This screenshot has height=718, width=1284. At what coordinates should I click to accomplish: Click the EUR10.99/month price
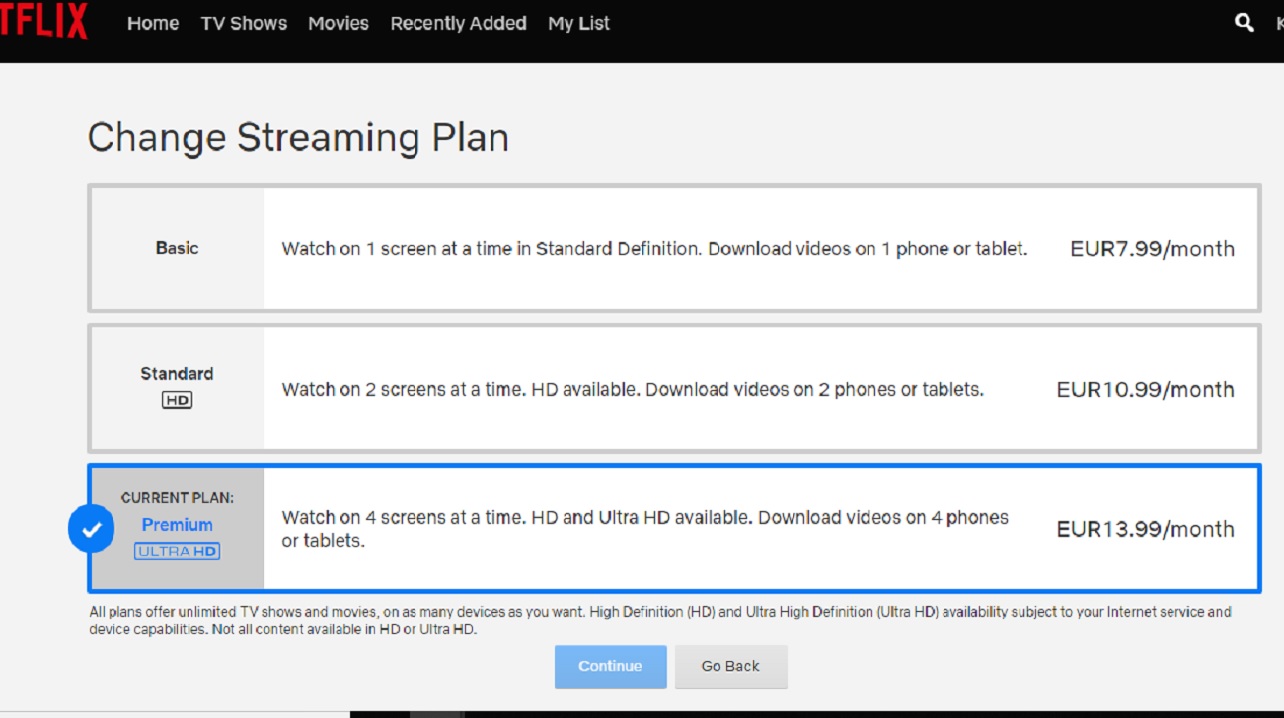(x=1145, y=390)
